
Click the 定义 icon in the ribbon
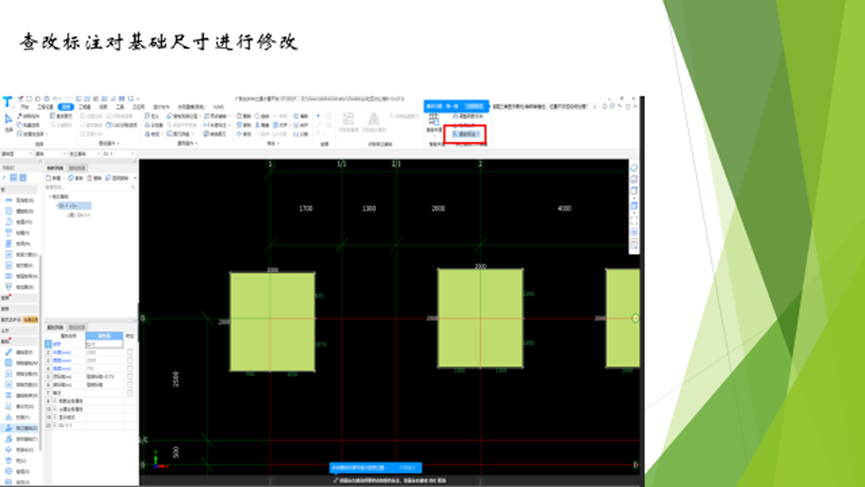152,116
